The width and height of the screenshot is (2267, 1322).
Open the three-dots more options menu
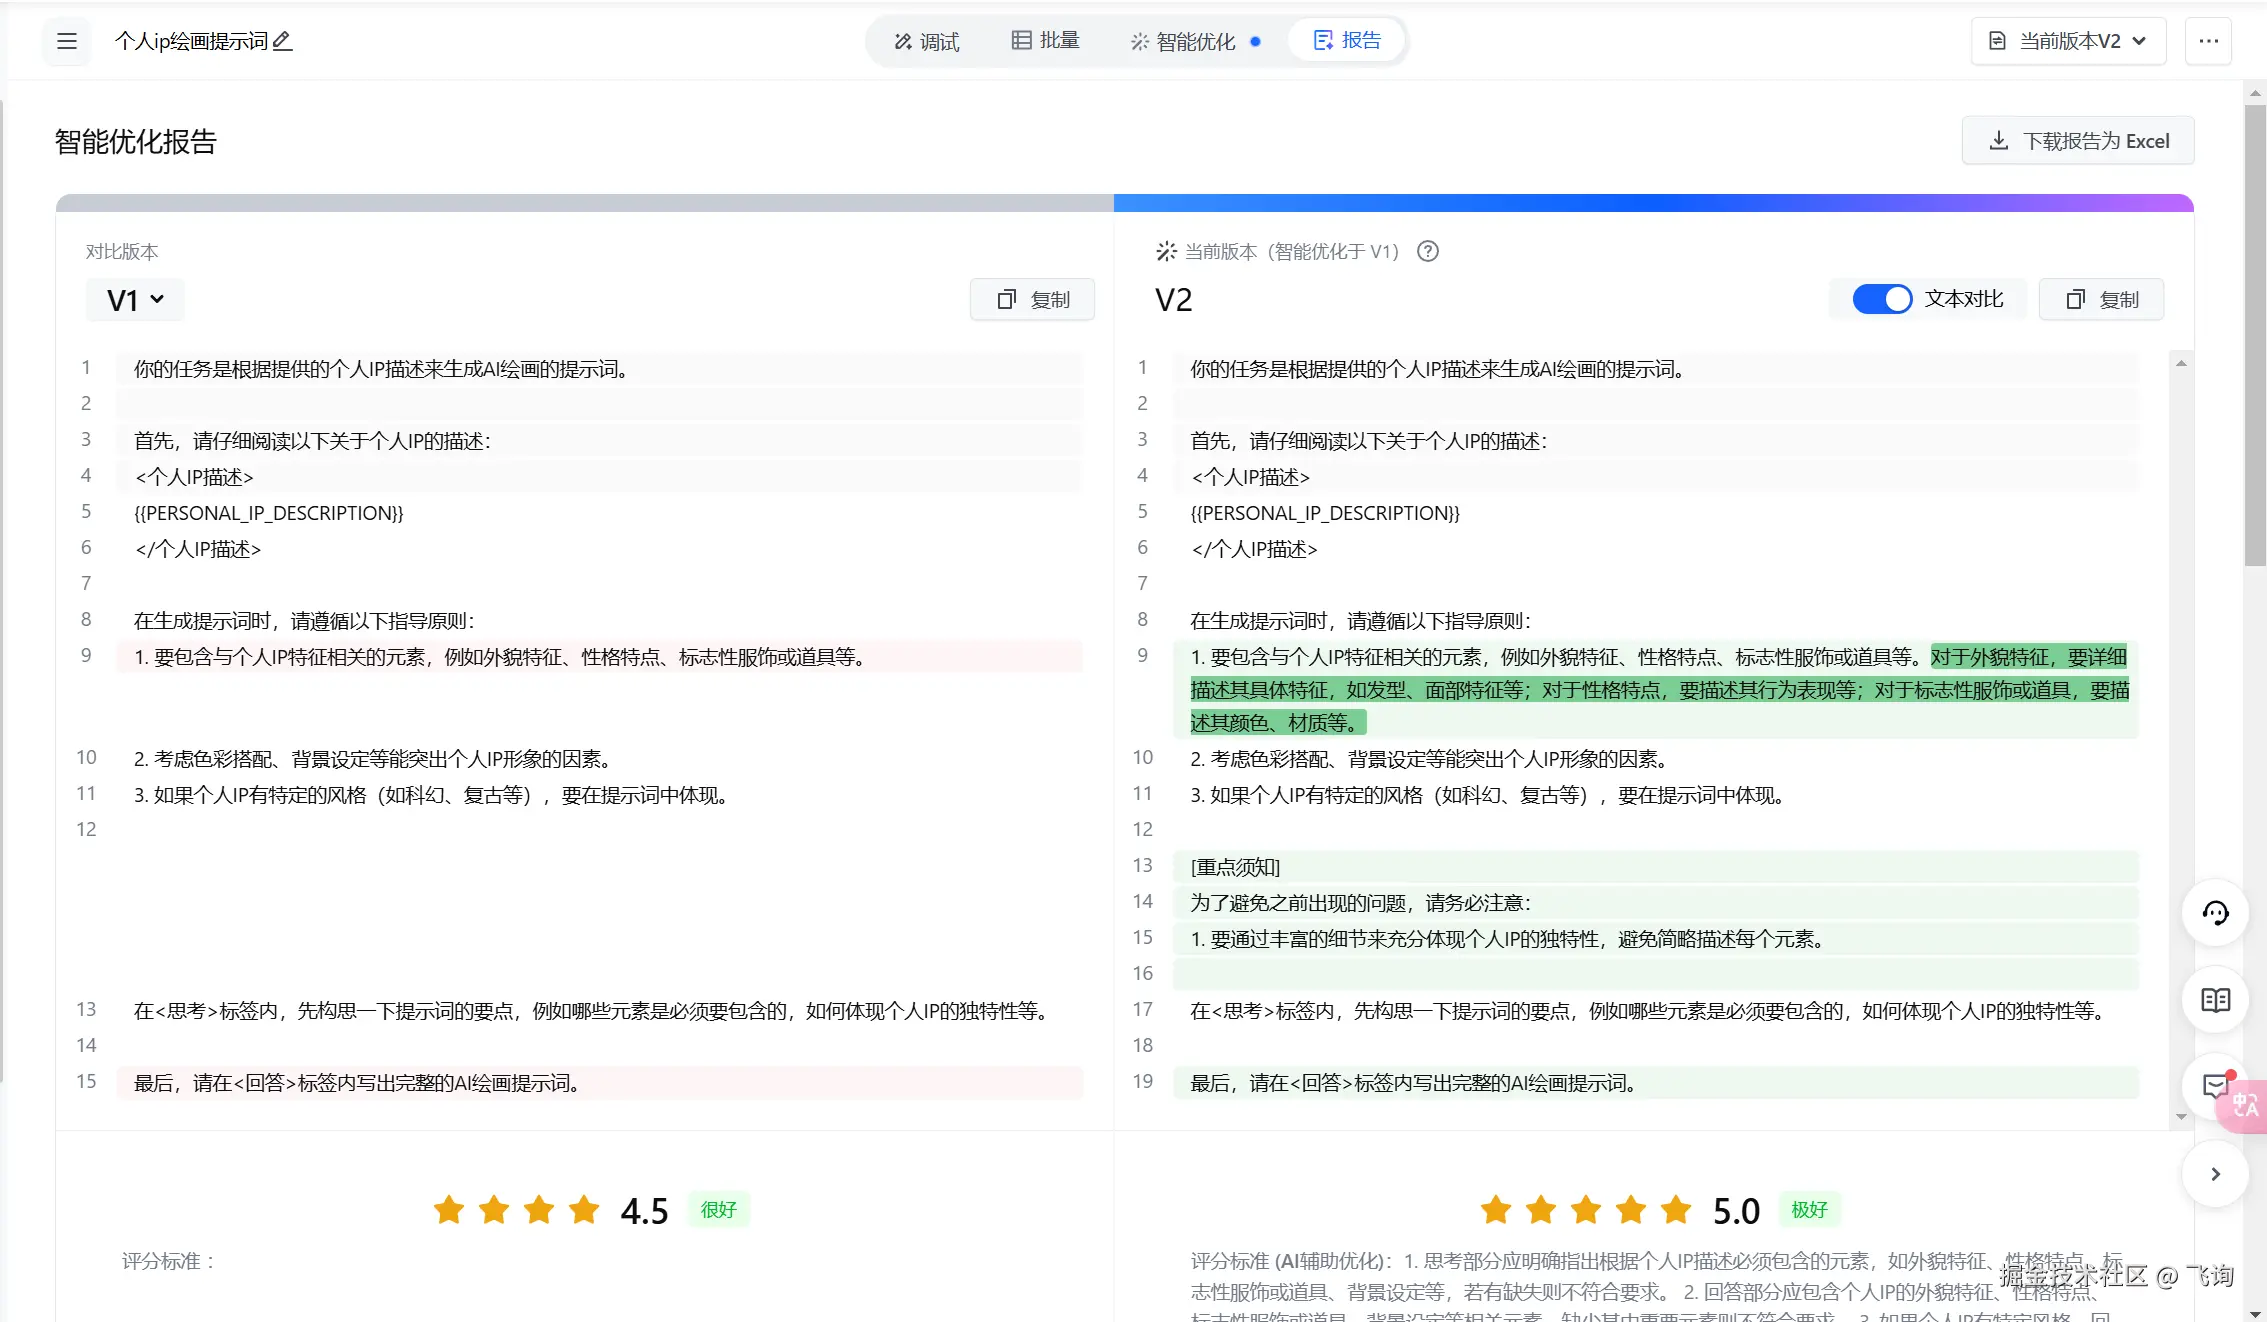[x=2208, y=41]
